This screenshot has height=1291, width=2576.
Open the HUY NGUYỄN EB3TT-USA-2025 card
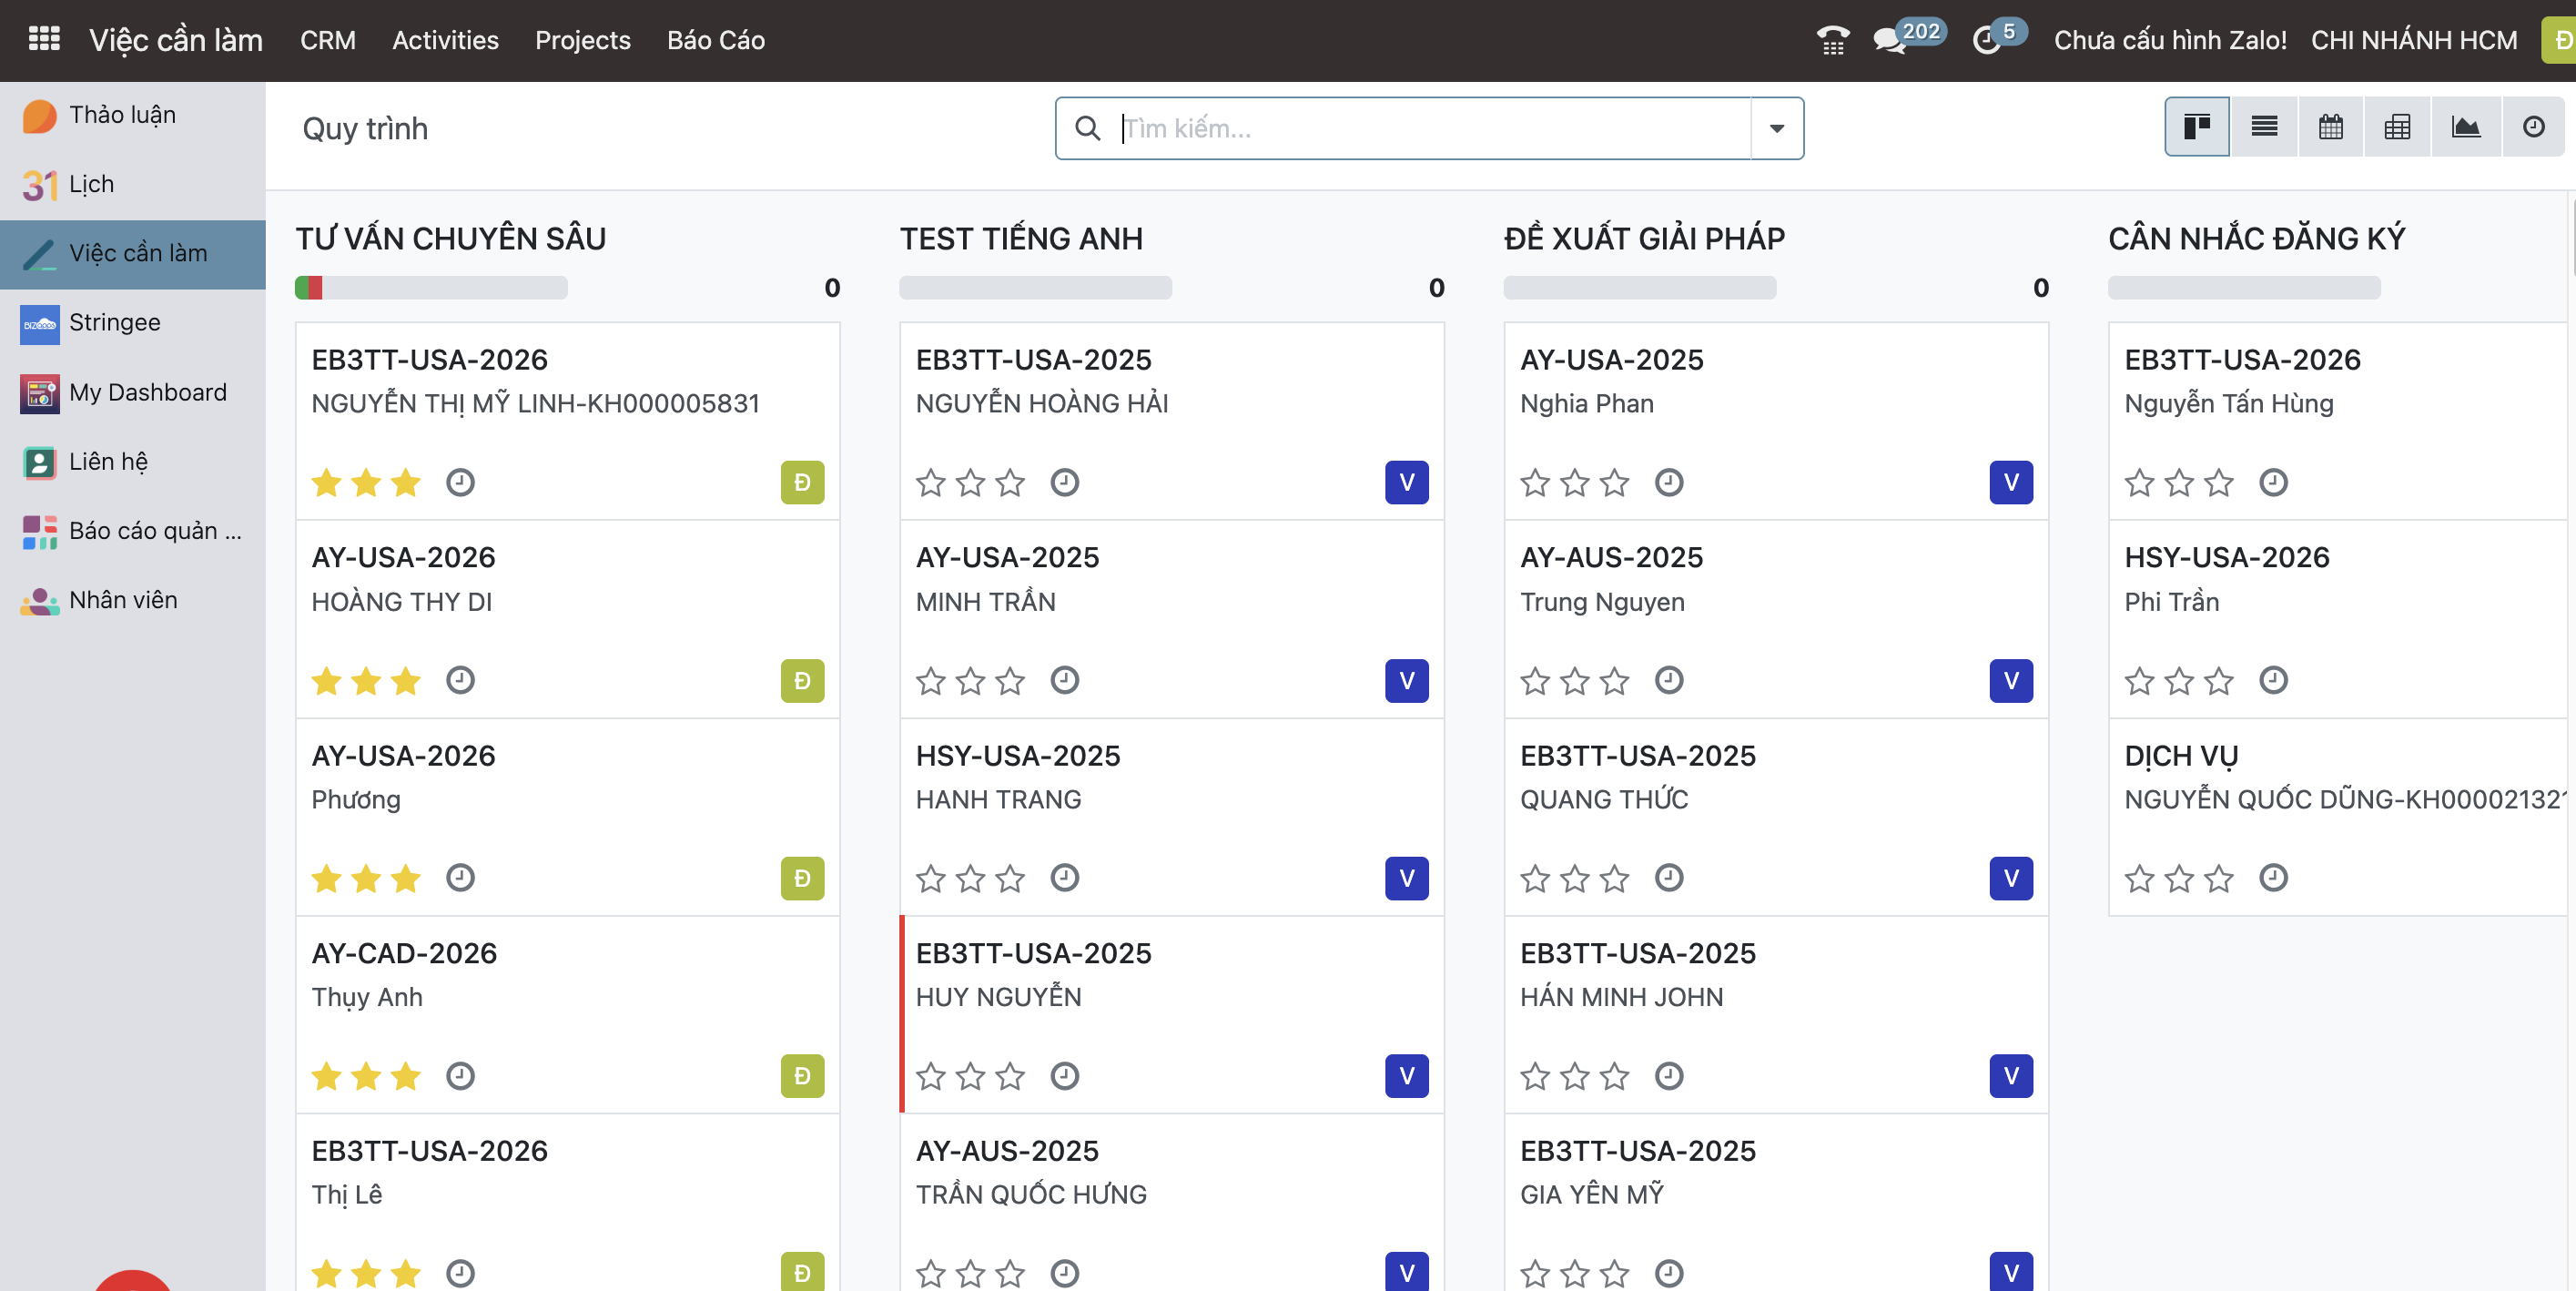coord(1172,1014)
